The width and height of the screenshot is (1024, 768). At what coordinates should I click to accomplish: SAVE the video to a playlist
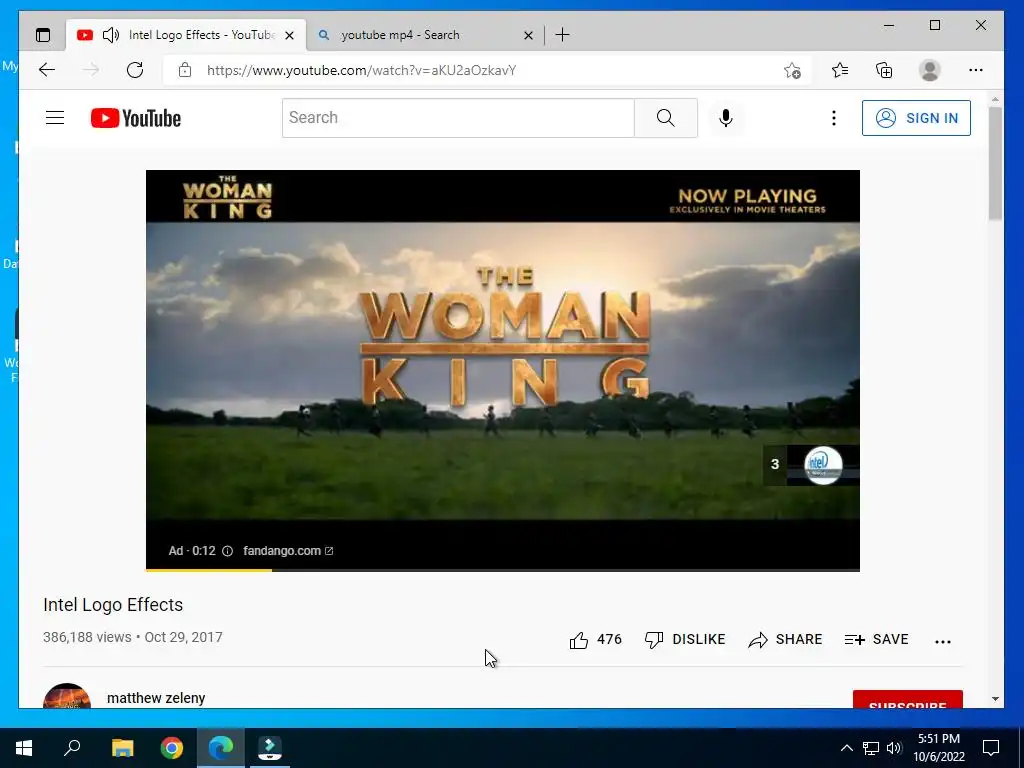point(876,640)
